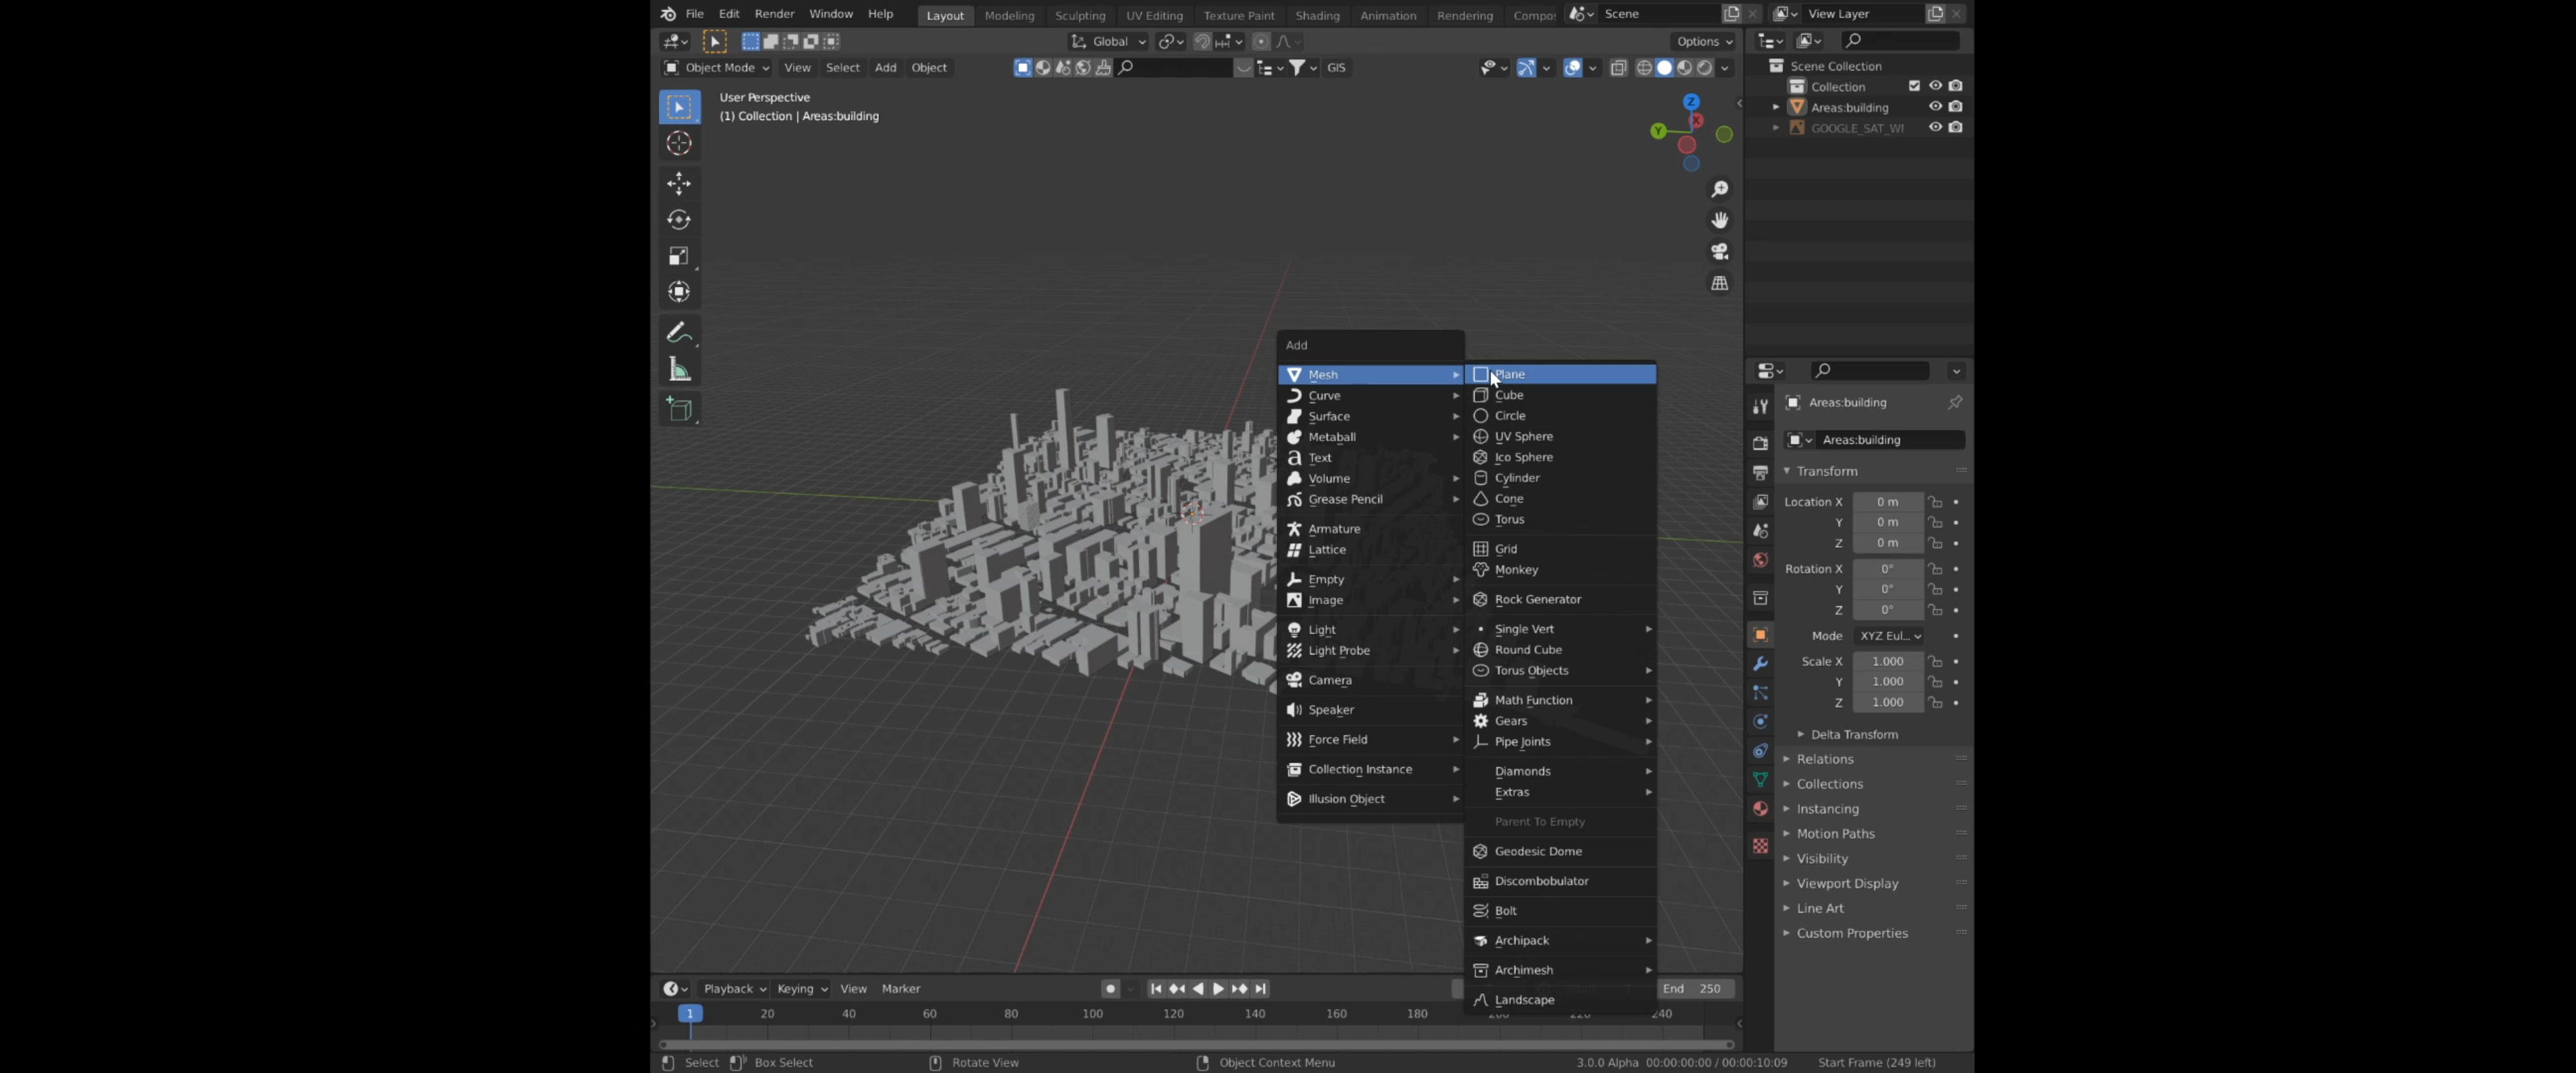Select the Add Cube tool
Image resolution: width=2576 pixels, height=1073 pixels.
[679, 410]
